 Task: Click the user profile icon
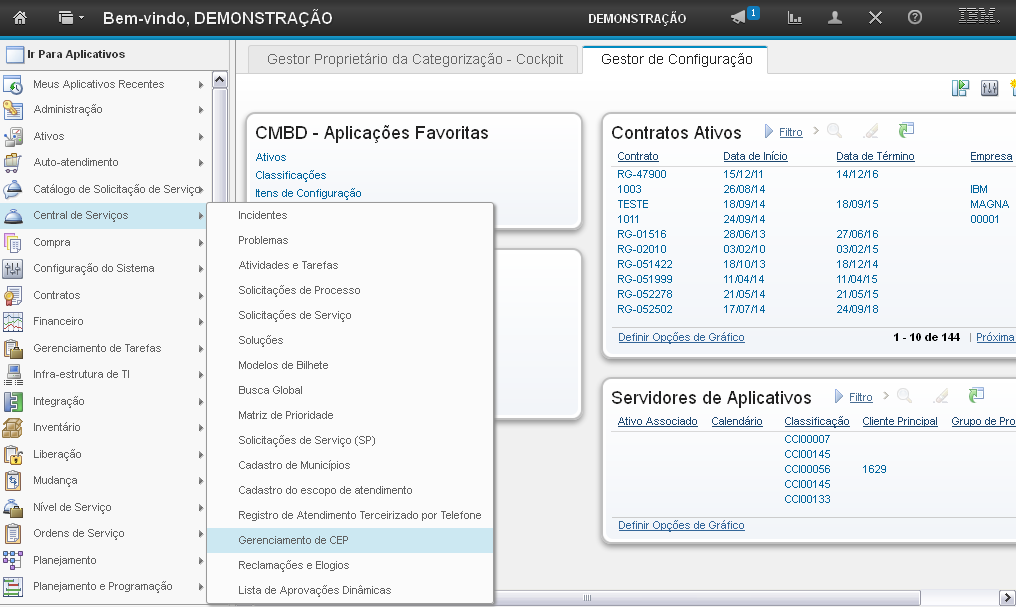(836, 18)
